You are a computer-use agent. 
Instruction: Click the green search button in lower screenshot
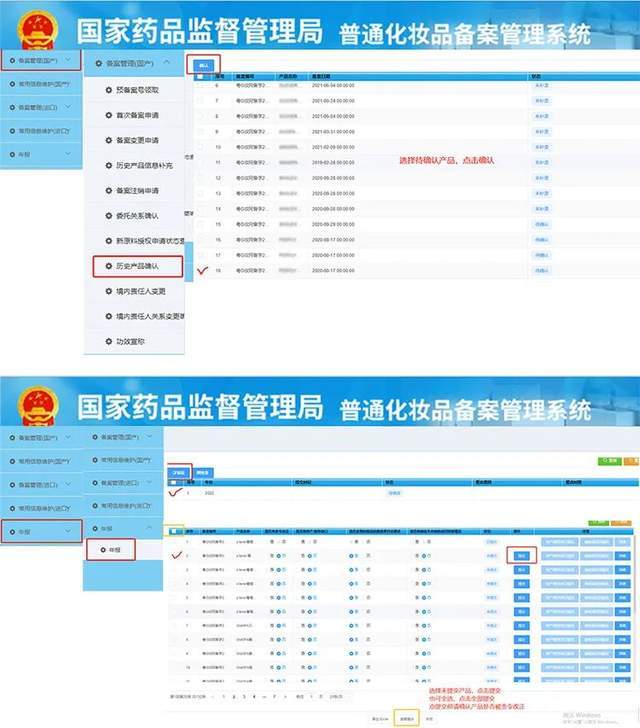point(609,461)
